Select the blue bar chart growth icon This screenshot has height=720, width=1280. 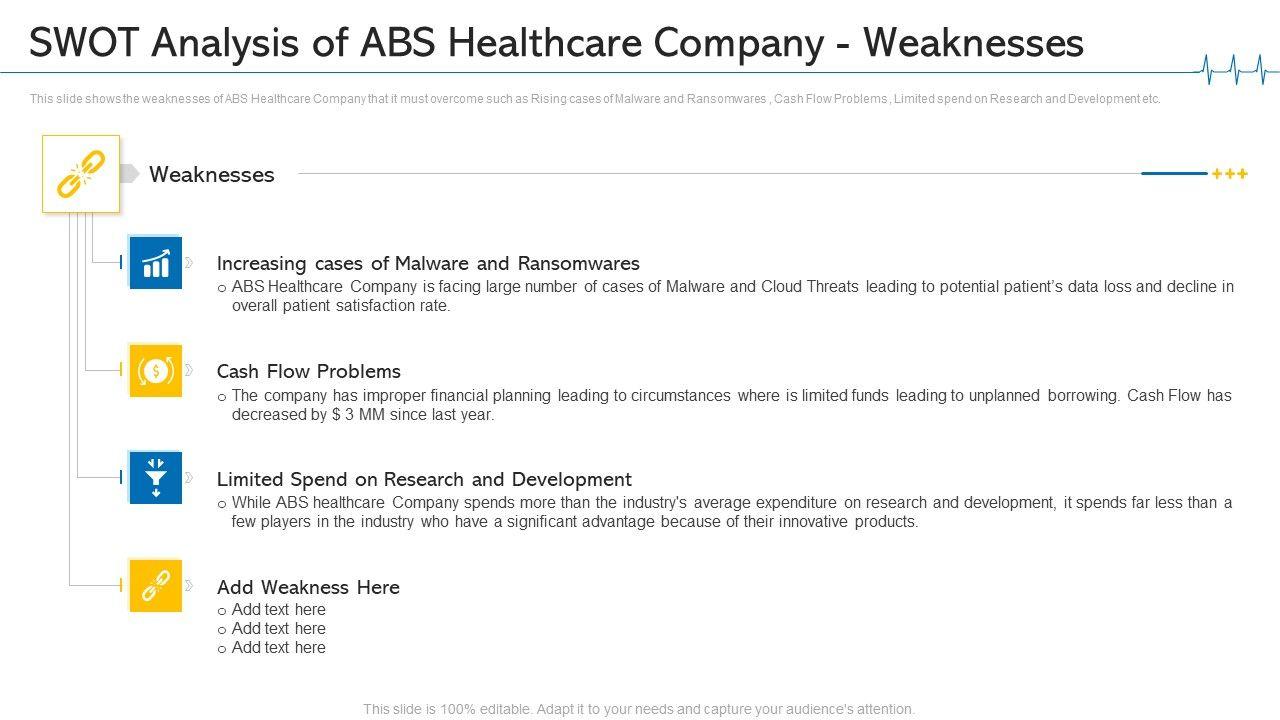(155, 263)
